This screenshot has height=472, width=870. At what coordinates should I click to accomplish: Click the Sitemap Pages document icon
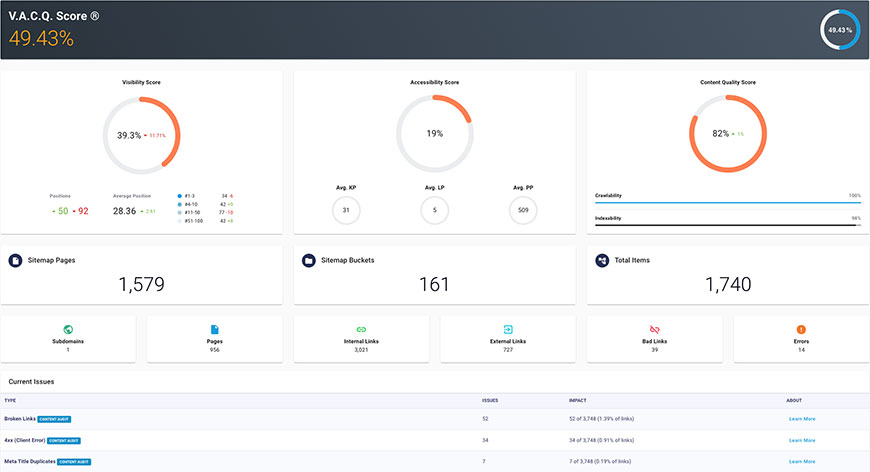pyautogui.click(x=16, y=260)
